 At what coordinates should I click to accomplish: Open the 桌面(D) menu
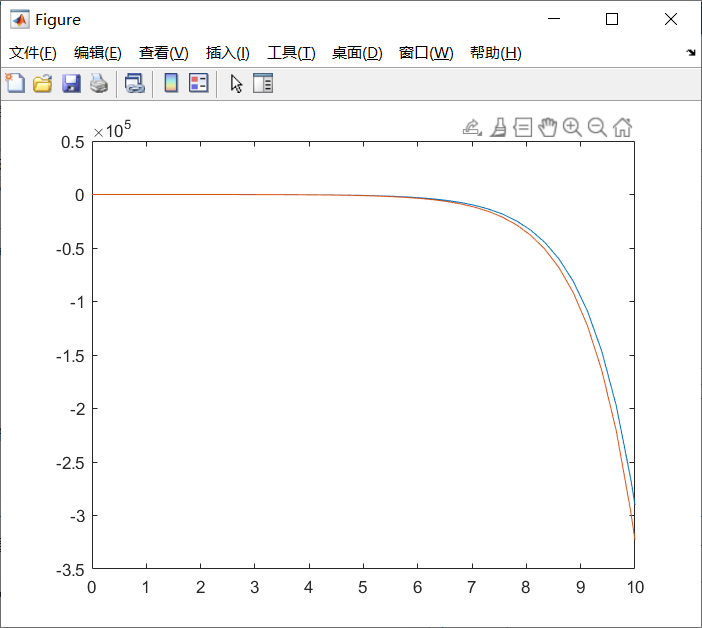click(x=357, y=53)
